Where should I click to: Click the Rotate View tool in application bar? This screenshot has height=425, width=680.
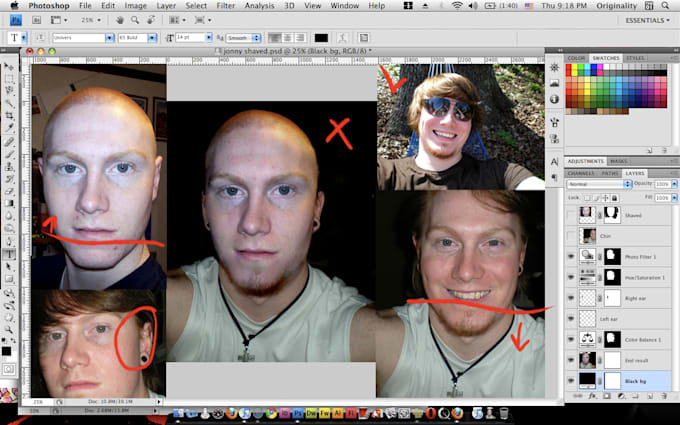[x=151, y=20]
